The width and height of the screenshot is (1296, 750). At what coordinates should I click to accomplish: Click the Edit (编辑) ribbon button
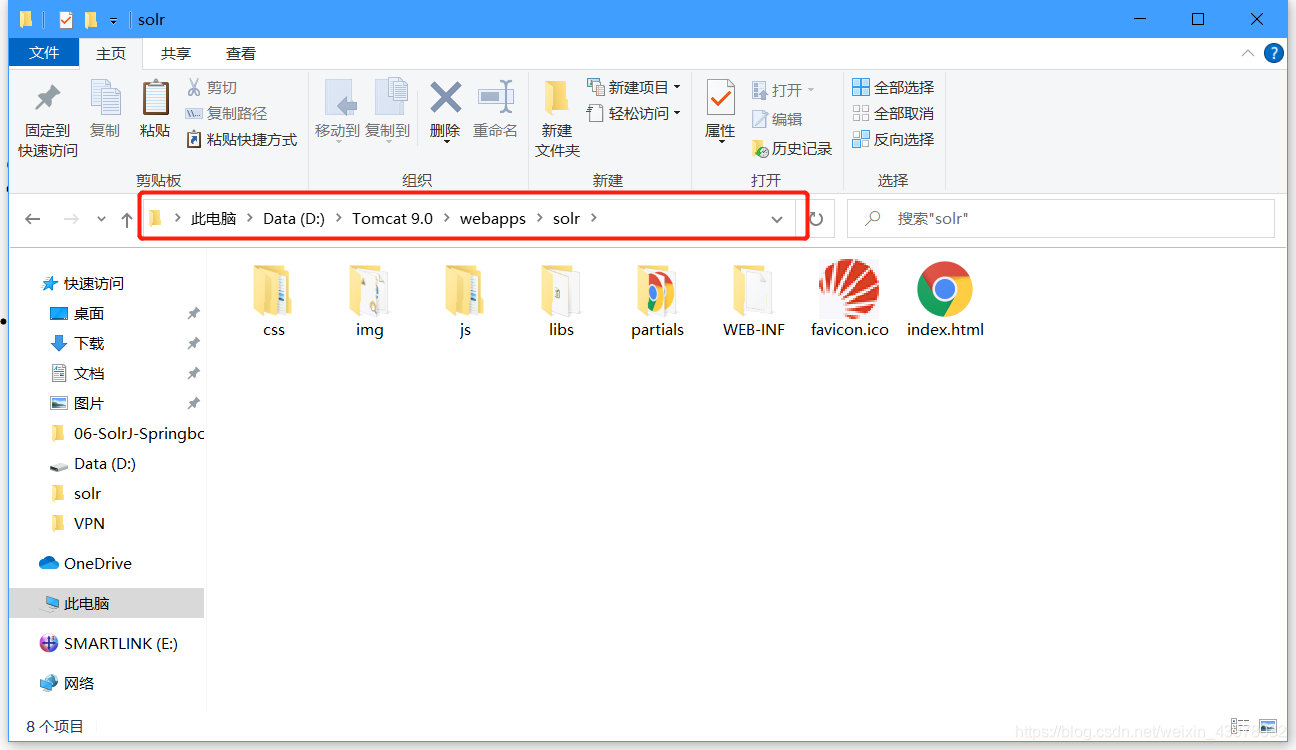pyautogui.click(x=777, y=119)
